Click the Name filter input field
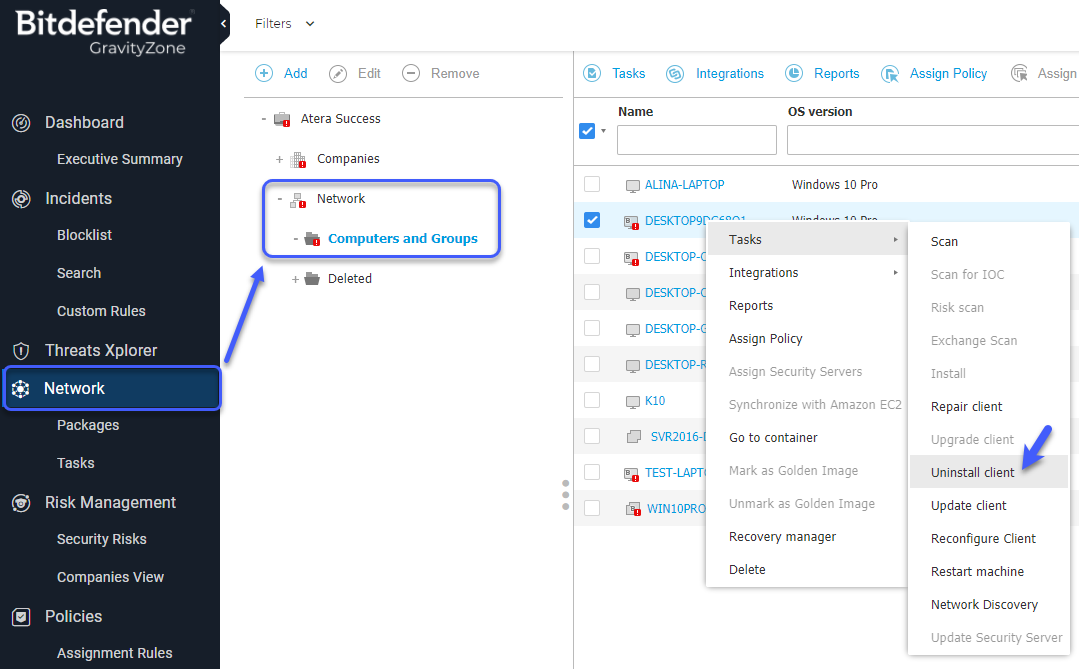Viewport: 1079px width, 669px height. (x=696, y=140)
